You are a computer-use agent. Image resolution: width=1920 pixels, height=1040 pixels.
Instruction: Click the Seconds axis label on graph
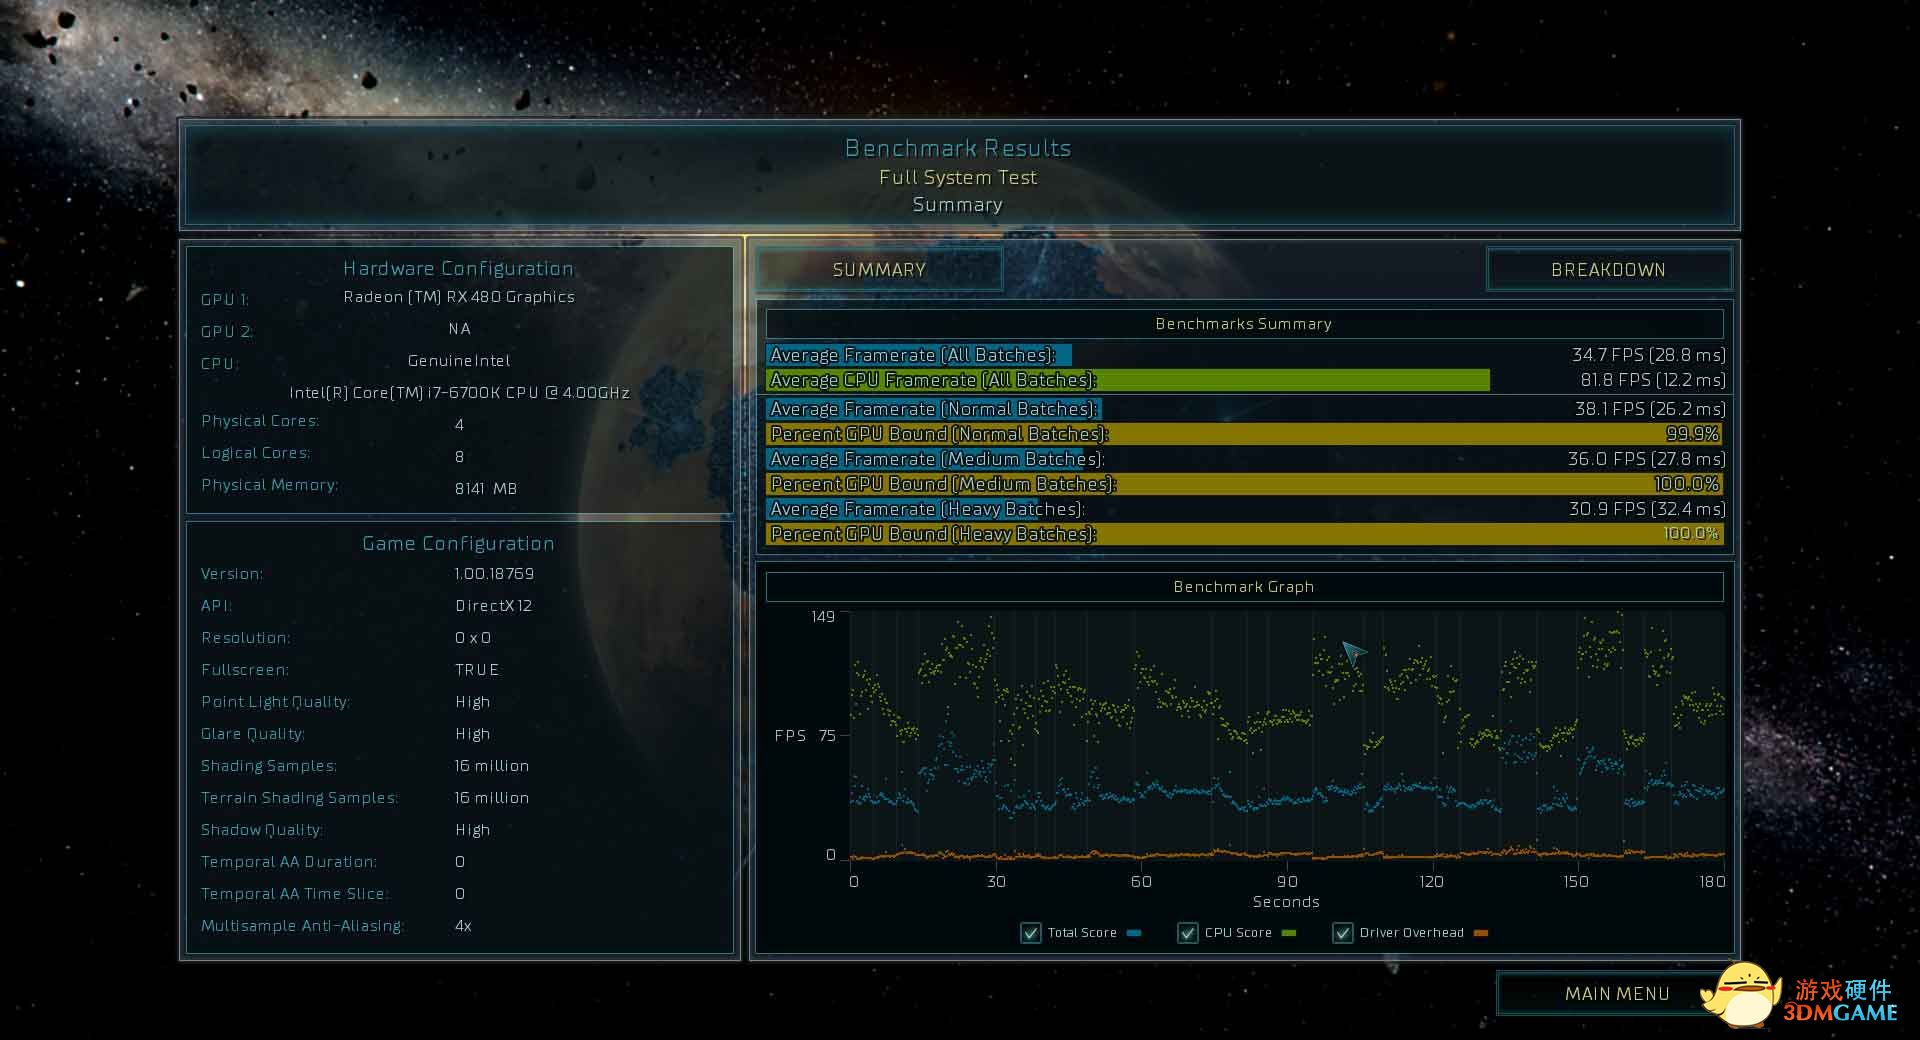pyautogui.click(x=1286, y=902)
